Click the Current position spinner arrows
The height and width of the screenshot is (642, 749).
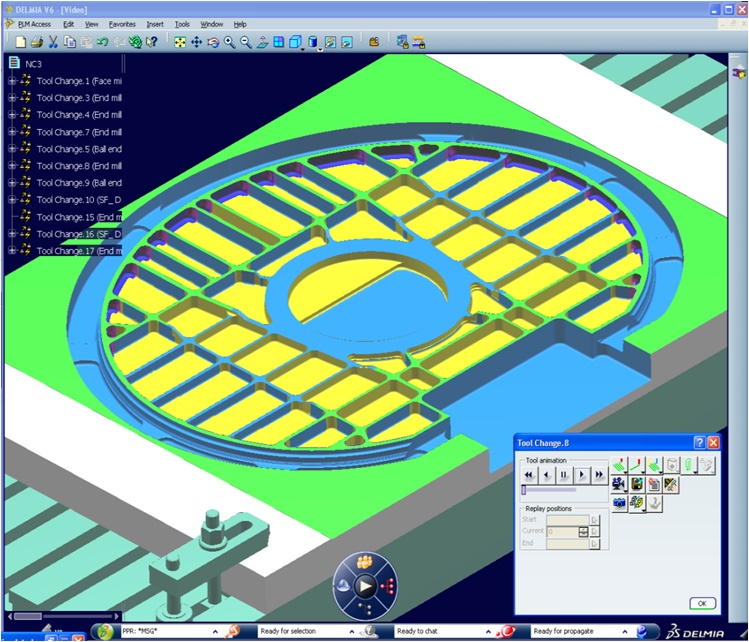pos(583,531)
